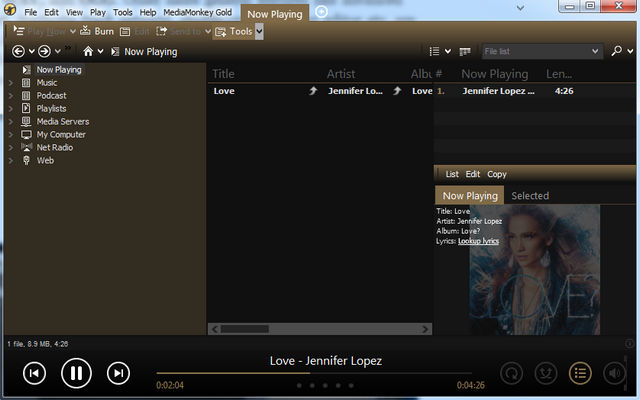Click the list view mode icon

pyautogui.click(x=434, y=51)
